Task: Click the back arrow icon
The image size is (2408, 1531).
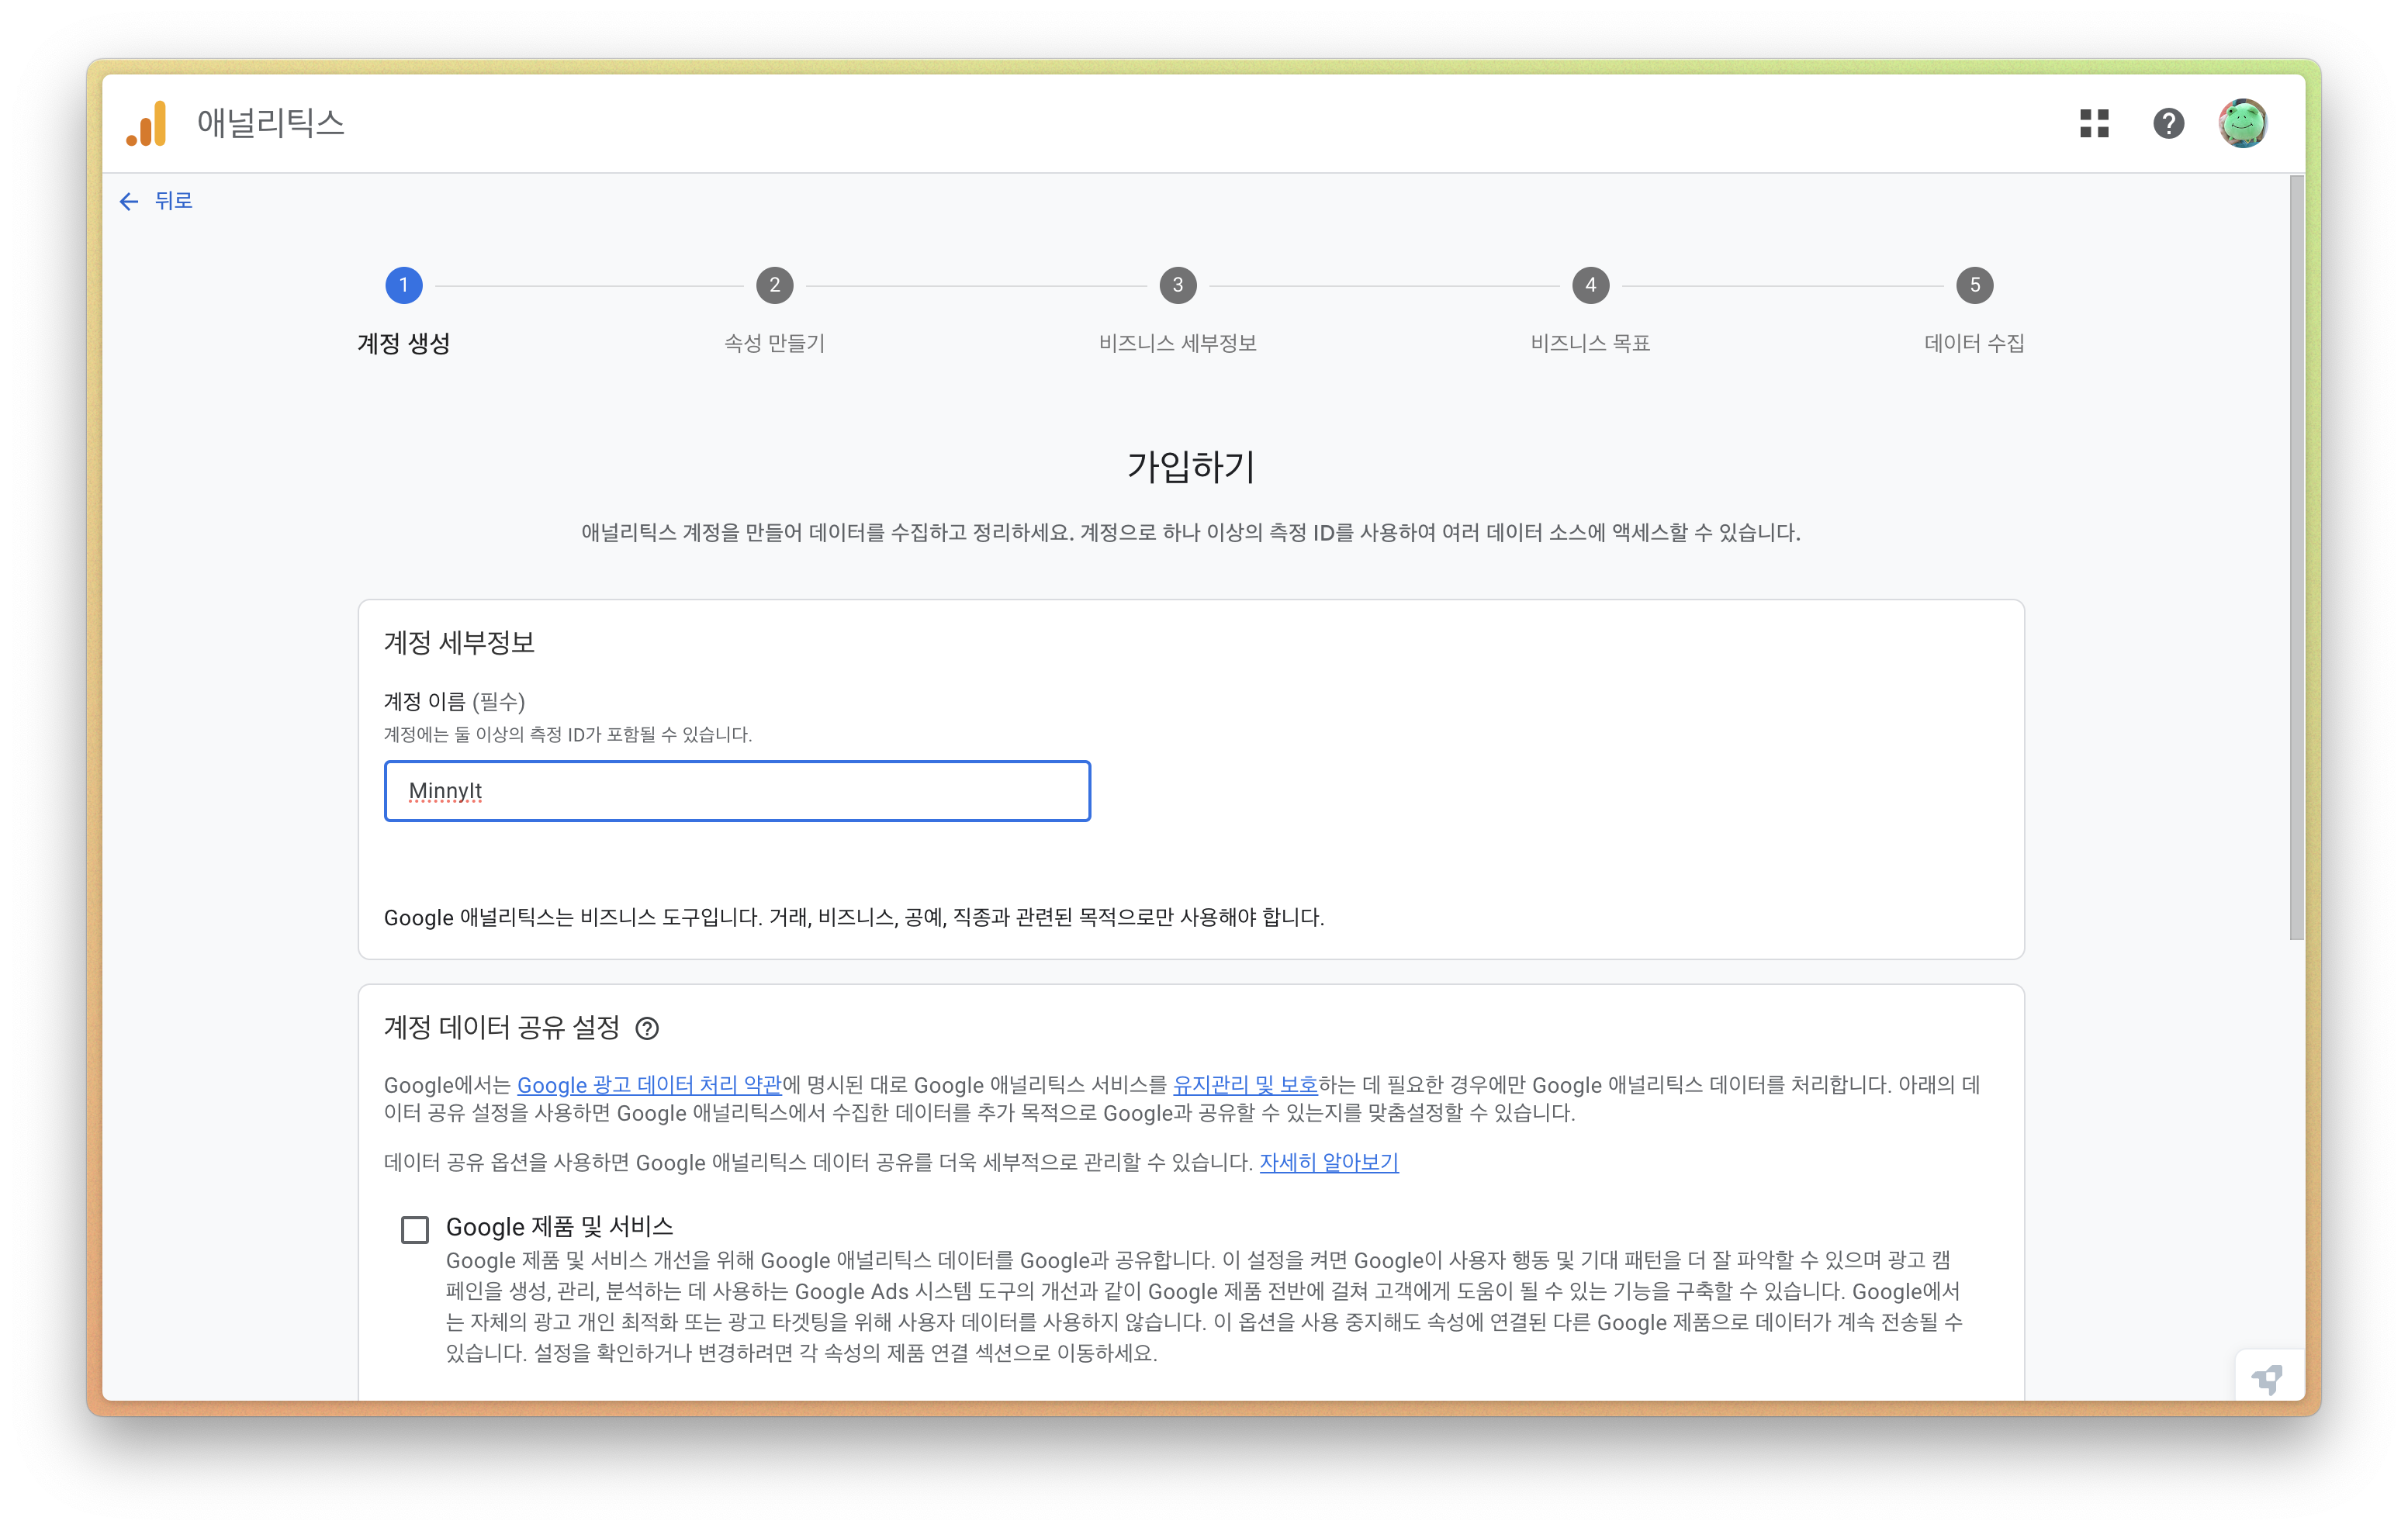Action: [129, 201]
